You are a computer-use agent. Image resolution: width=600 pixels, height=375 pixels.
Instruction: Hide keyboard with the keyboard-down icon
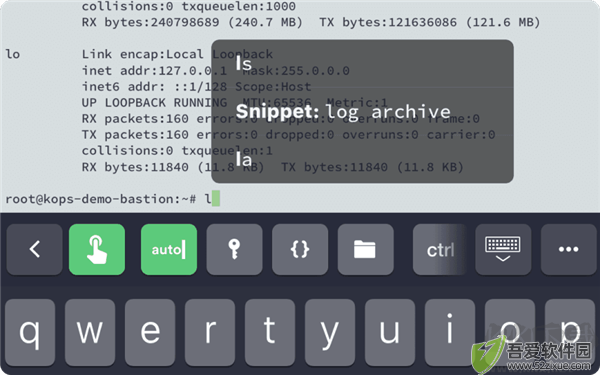click(503, 249)
